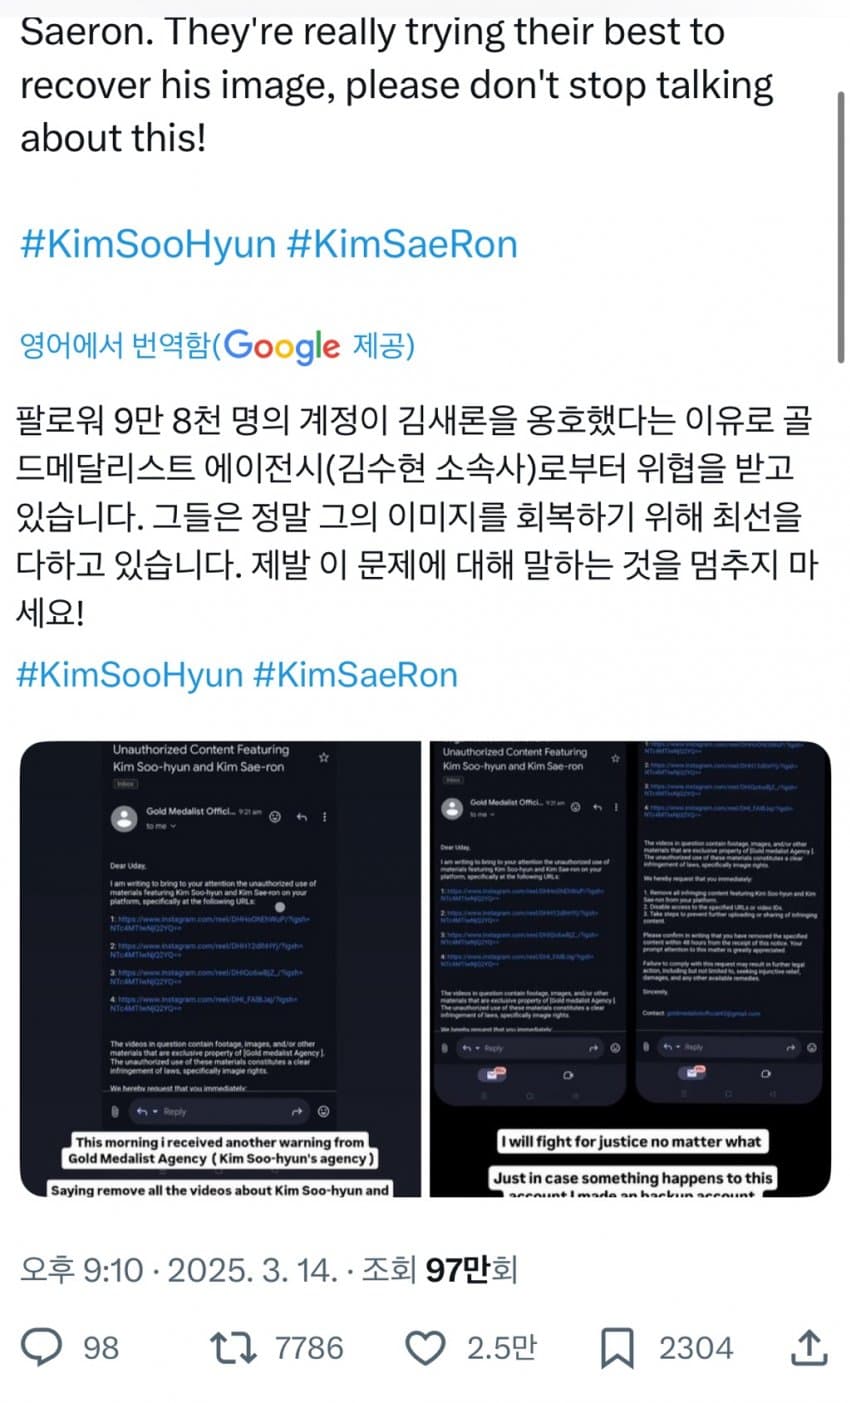
Task: Open the right email screenshot image
Action: [x=630, y=968]
